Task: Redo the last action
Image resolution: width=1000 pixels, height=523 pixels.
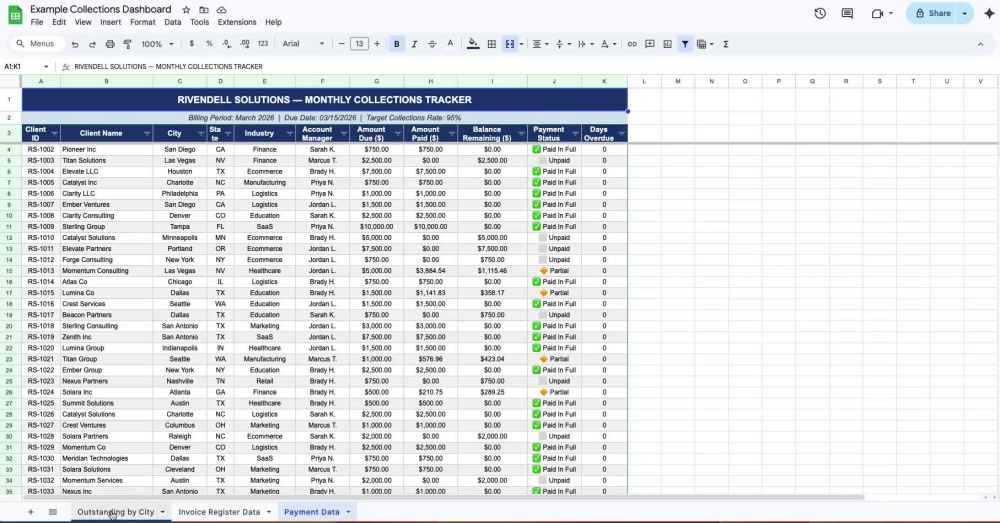Action: coord(92,44)
